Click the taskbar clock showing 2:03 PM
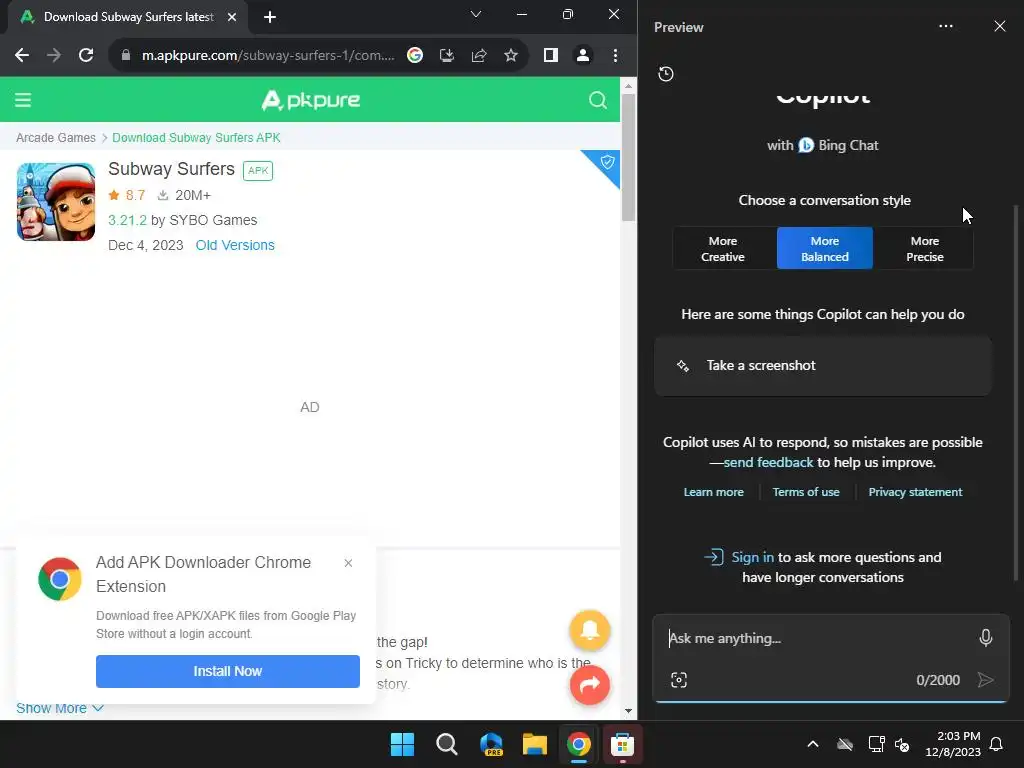The height and width of the screenshot is (768, 1024). point(953,744)
